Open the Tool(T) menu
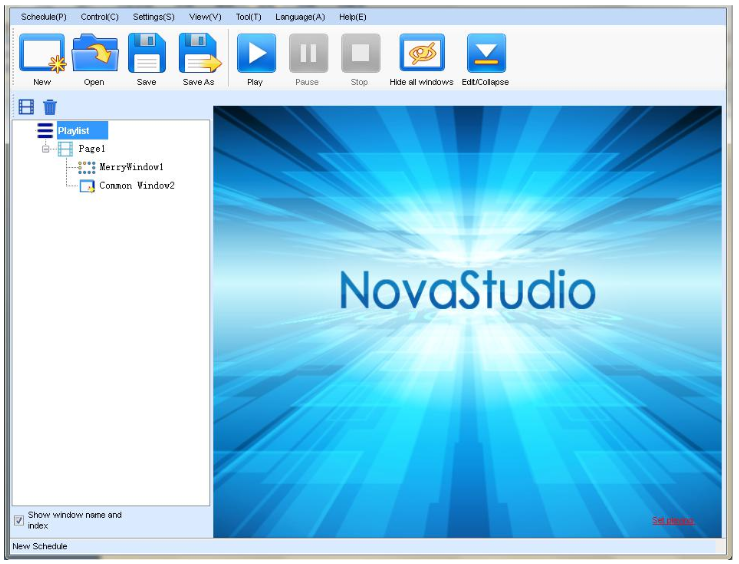 point(248,17)
